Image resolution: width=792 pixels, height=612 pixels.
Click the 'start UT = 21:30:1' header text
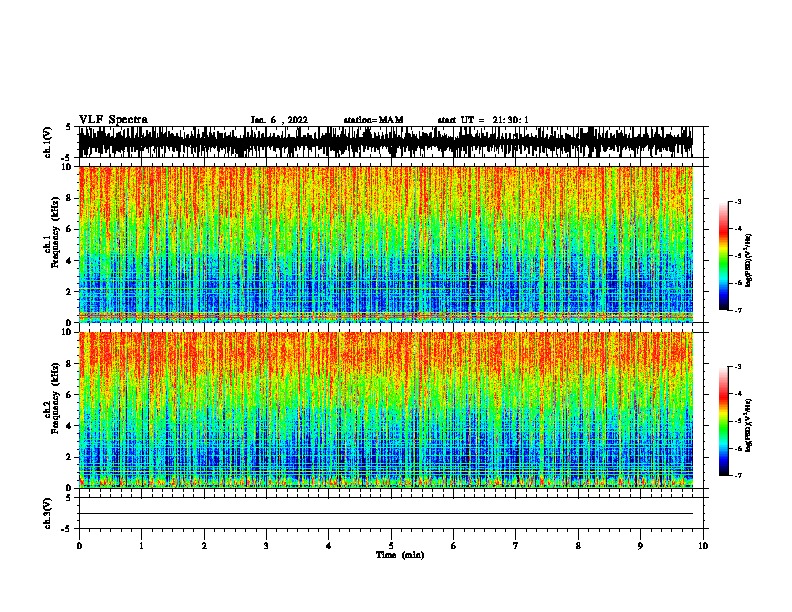pos(483,120)
